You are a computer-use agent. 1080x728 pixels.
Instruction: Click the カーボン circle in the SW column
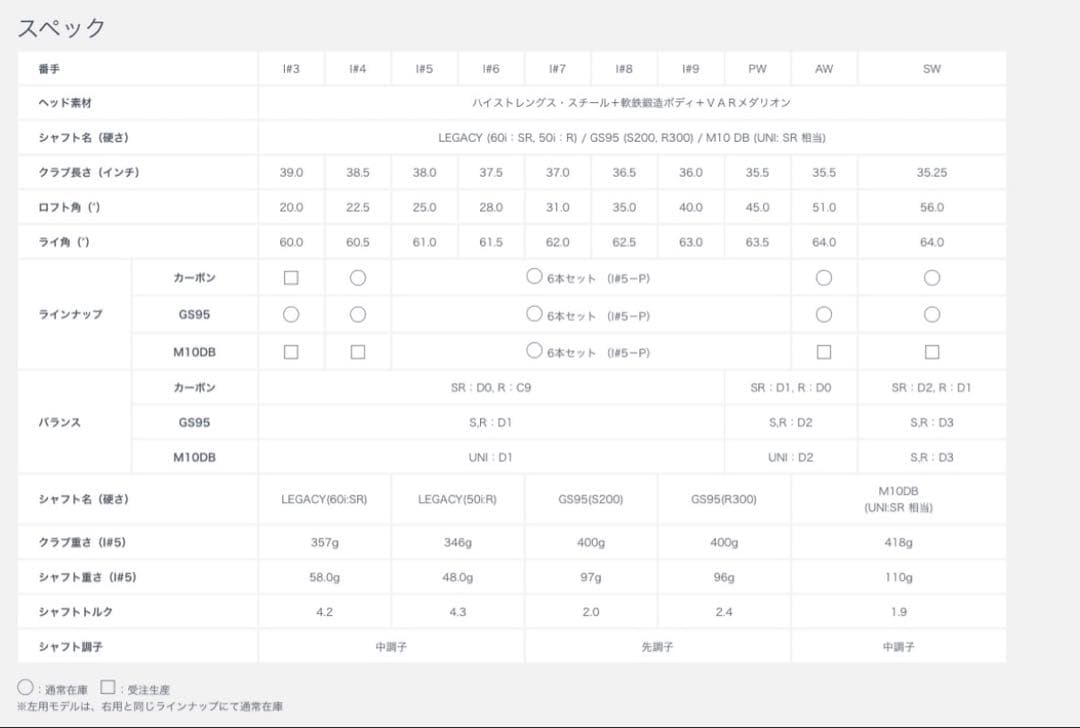932,278
